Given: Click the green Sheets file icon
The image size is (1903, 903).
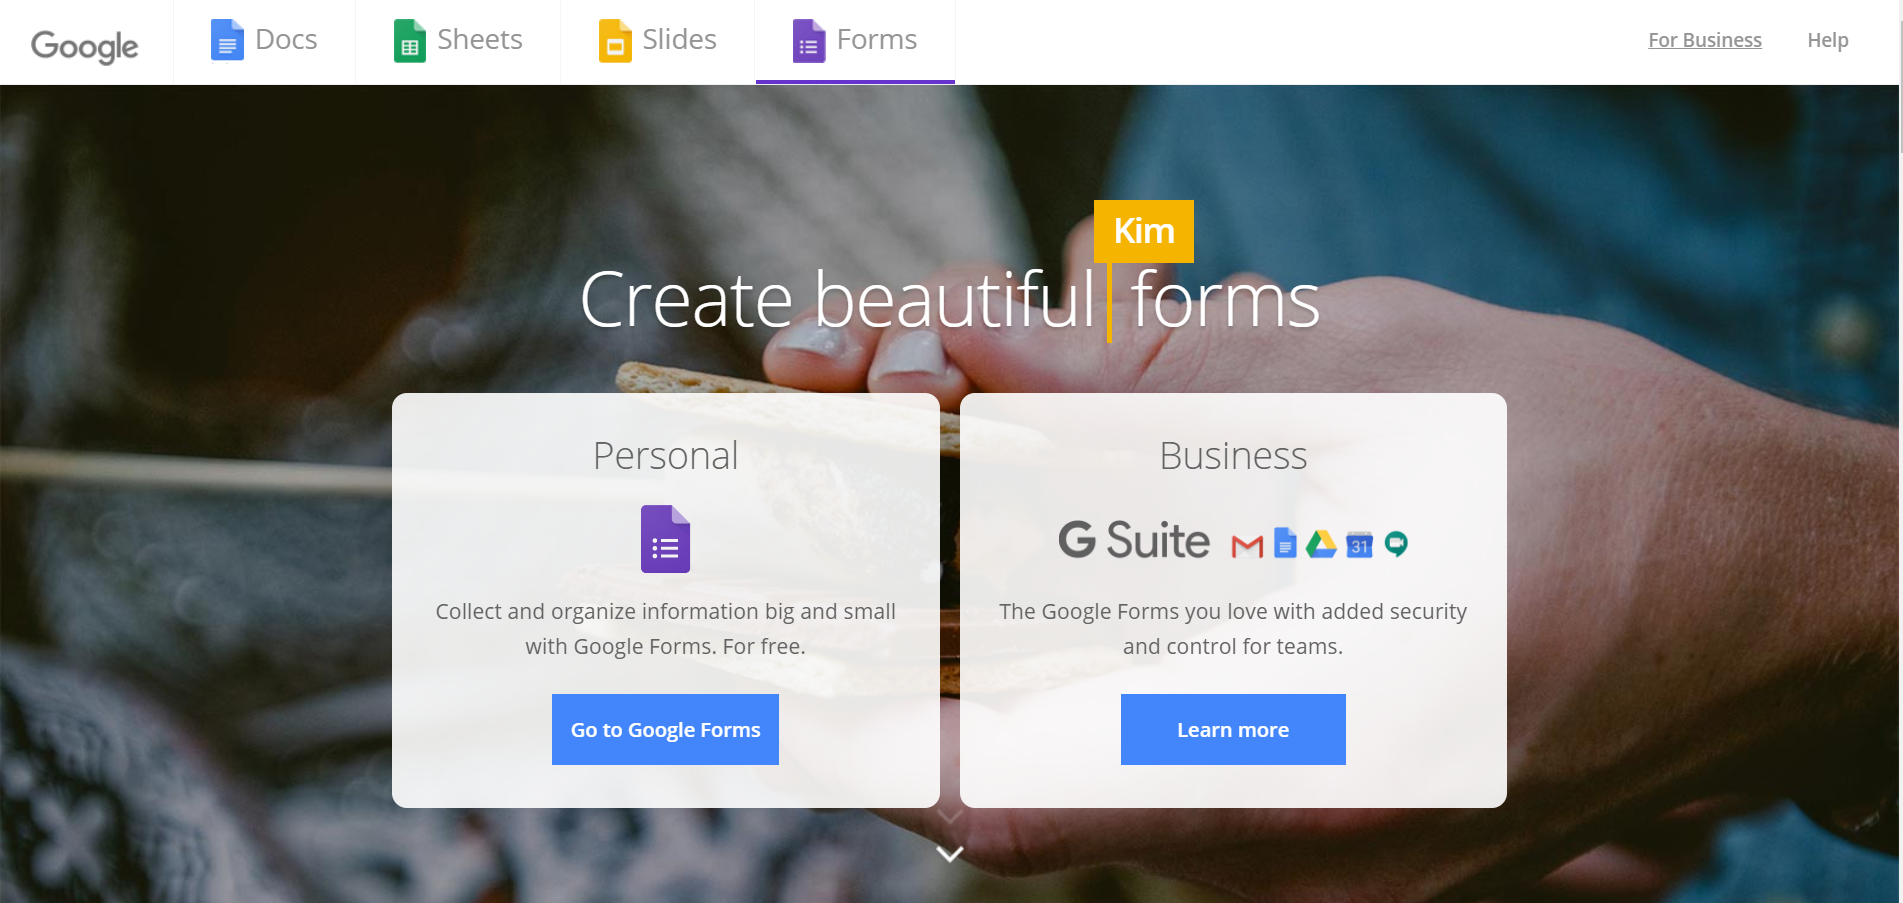Looking at the screenshot, I should 410,41.
